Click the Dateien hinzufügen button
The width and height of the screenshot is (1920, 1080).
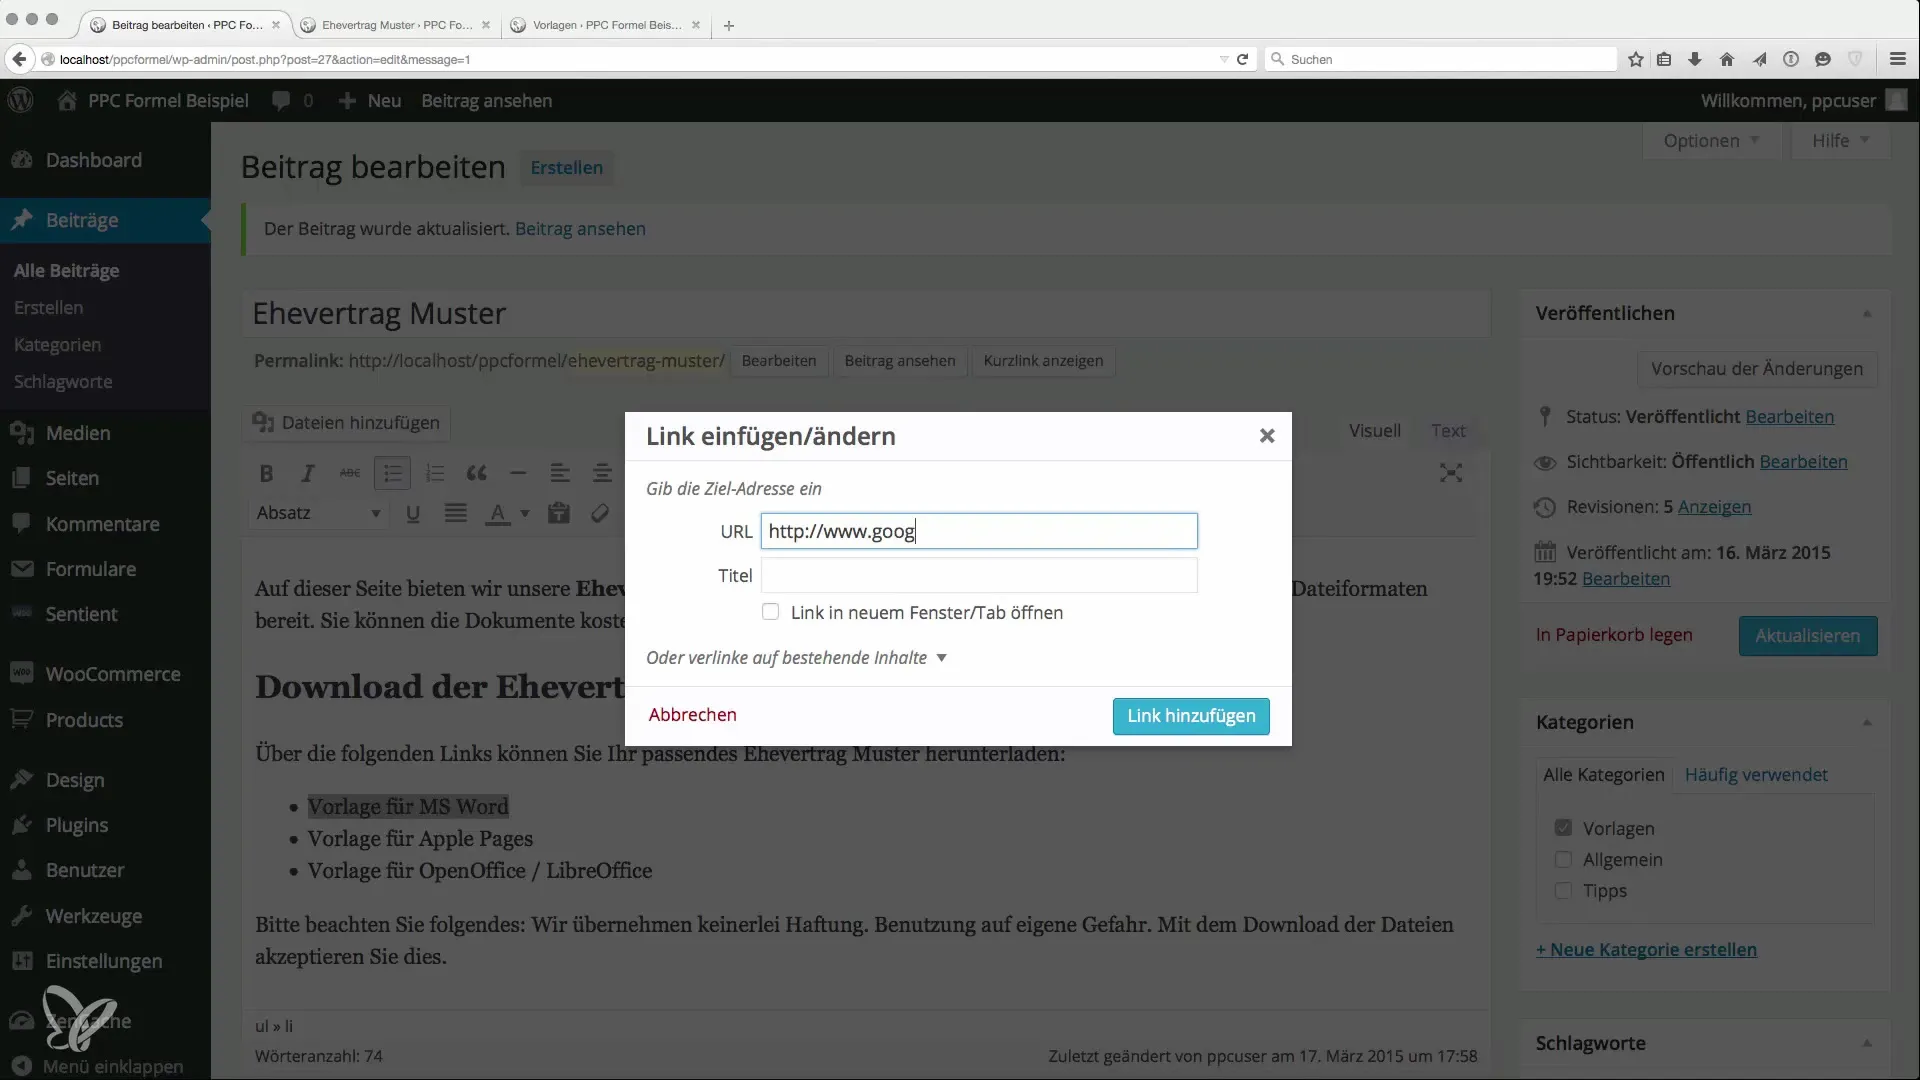tap(346, 423)
